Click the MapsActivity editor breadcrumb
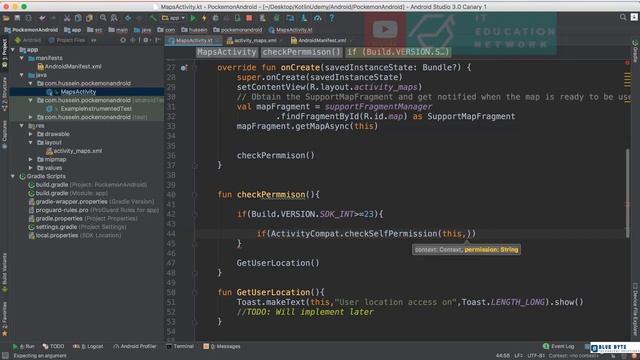The height and width of the screenshot is (360, 640). (227, 52)
